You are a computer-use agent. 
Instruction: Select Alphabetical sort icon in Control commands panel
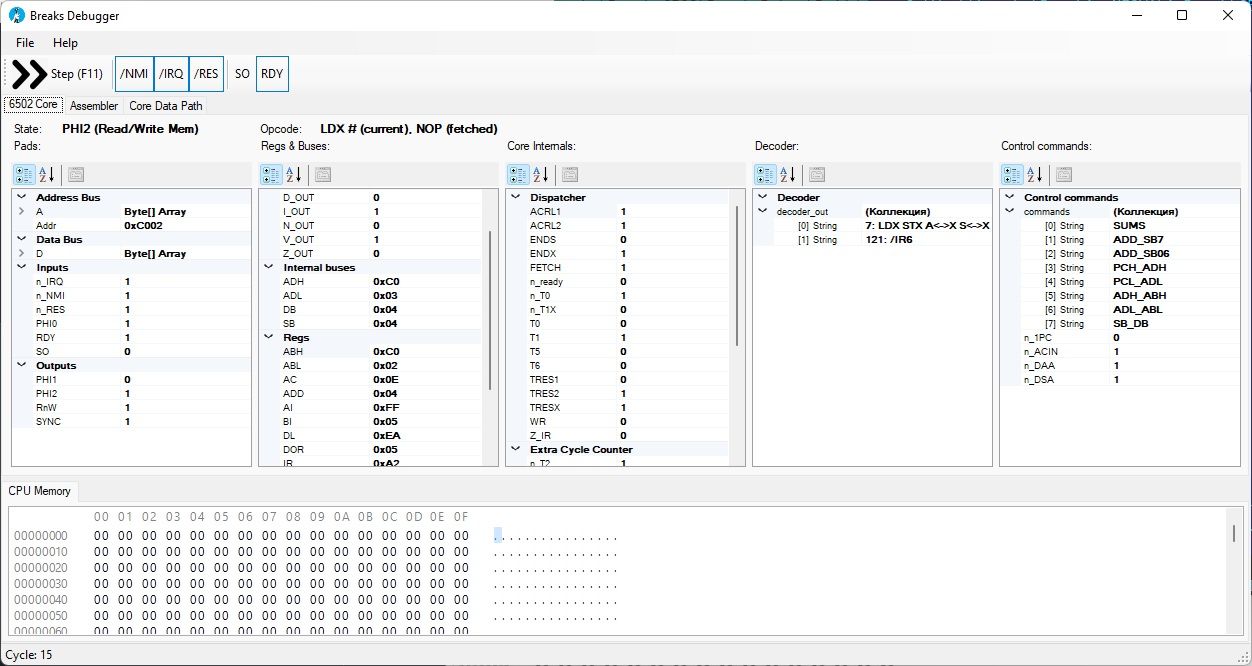(x=1034, y=175)
